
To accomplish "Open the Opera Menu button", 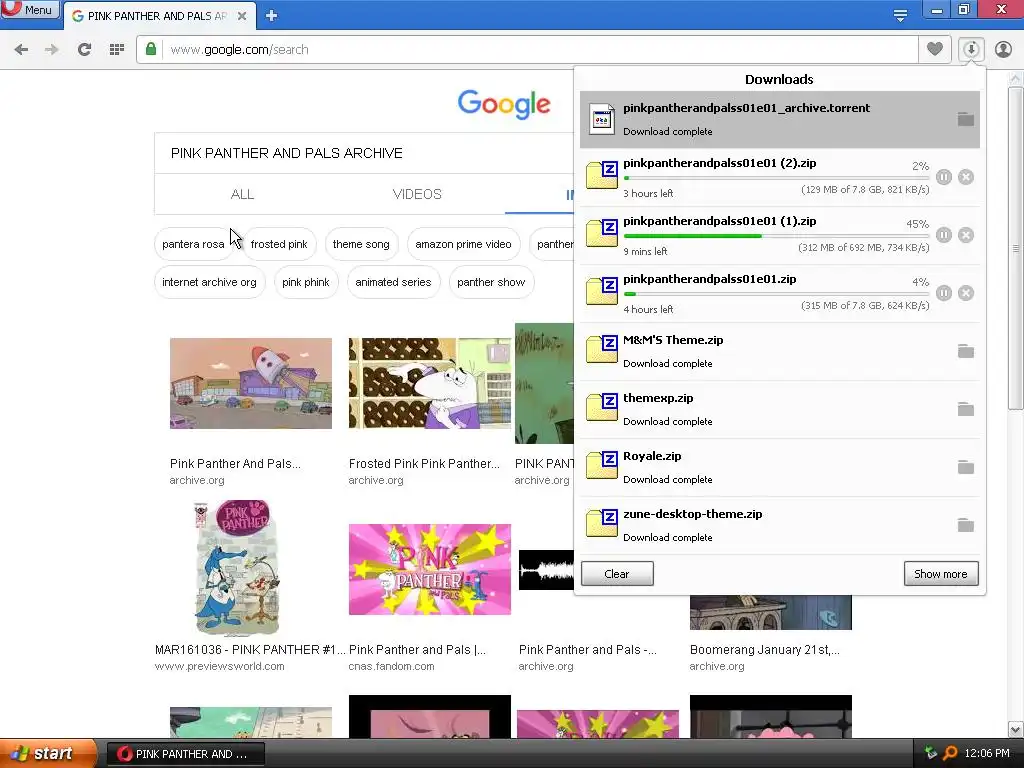I will [x=30, y=10].
